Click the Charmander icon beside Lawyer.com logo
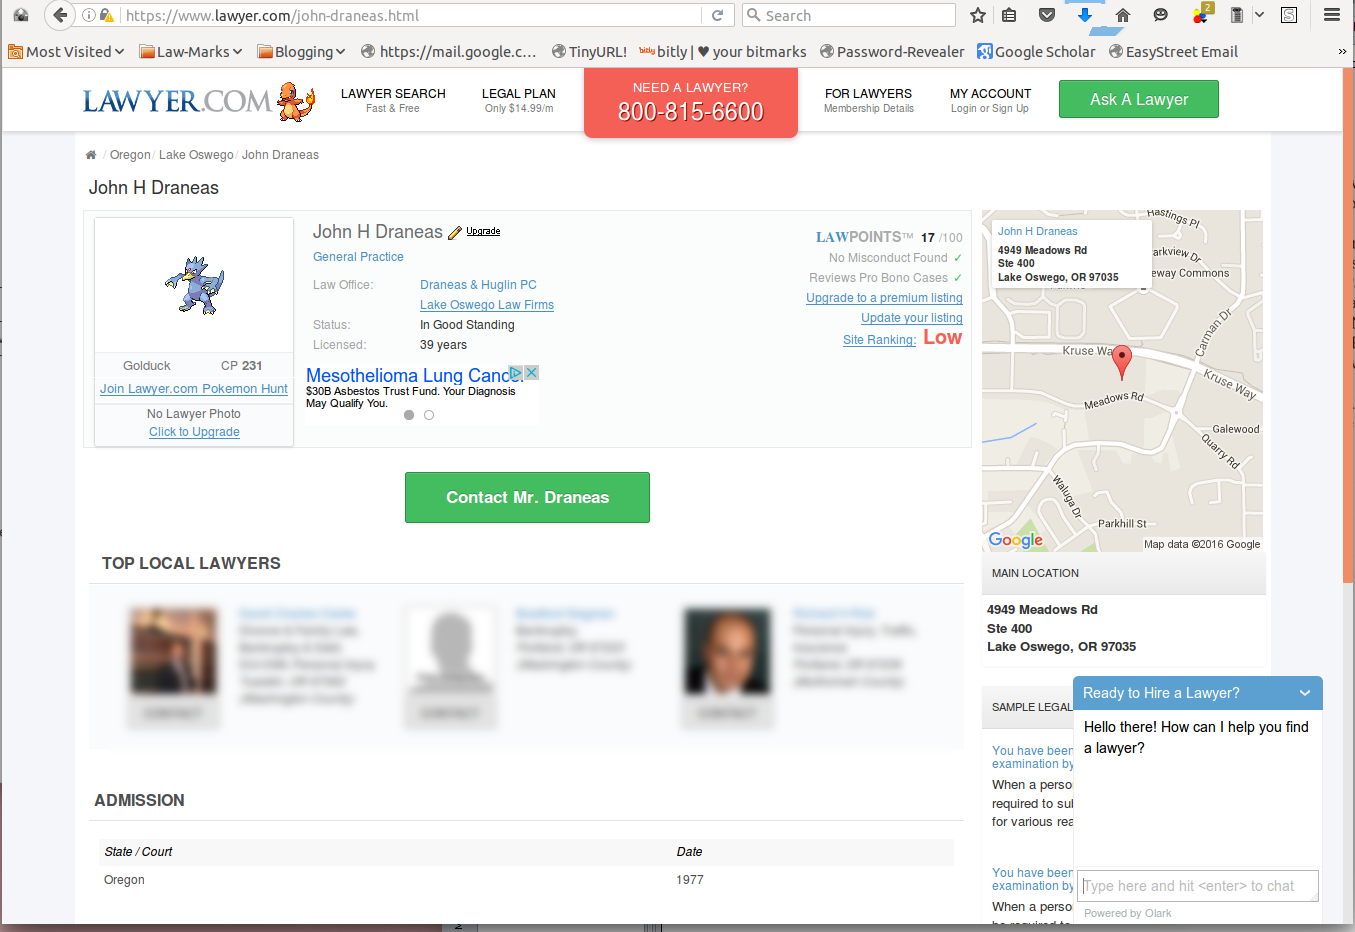The width and height of the screenshot is (1355, 932). [296, 101]
